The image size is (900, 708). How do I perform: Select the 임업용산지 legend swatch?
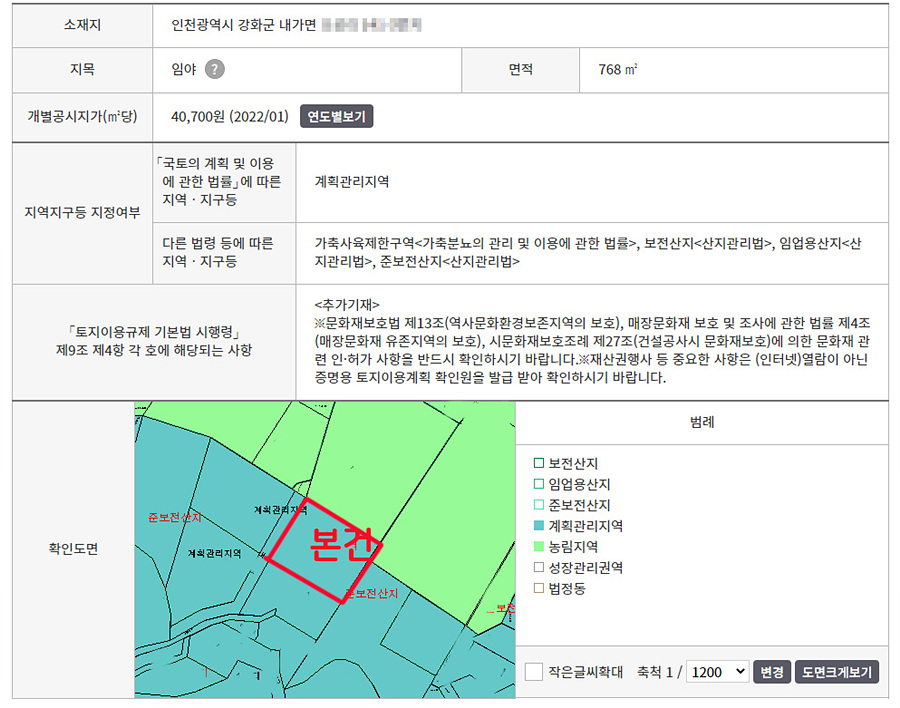(540, 484)
